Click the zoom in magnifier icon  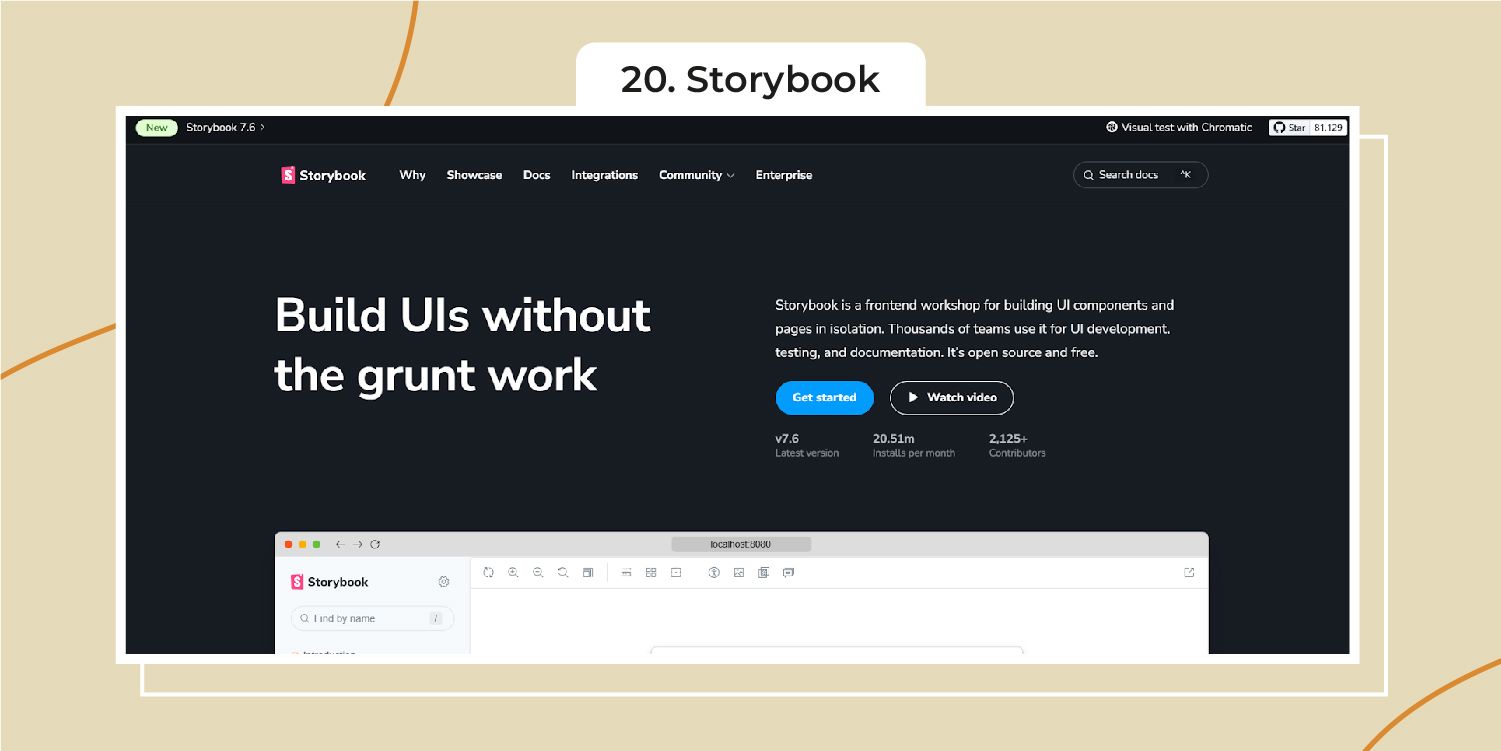[513, 573]
